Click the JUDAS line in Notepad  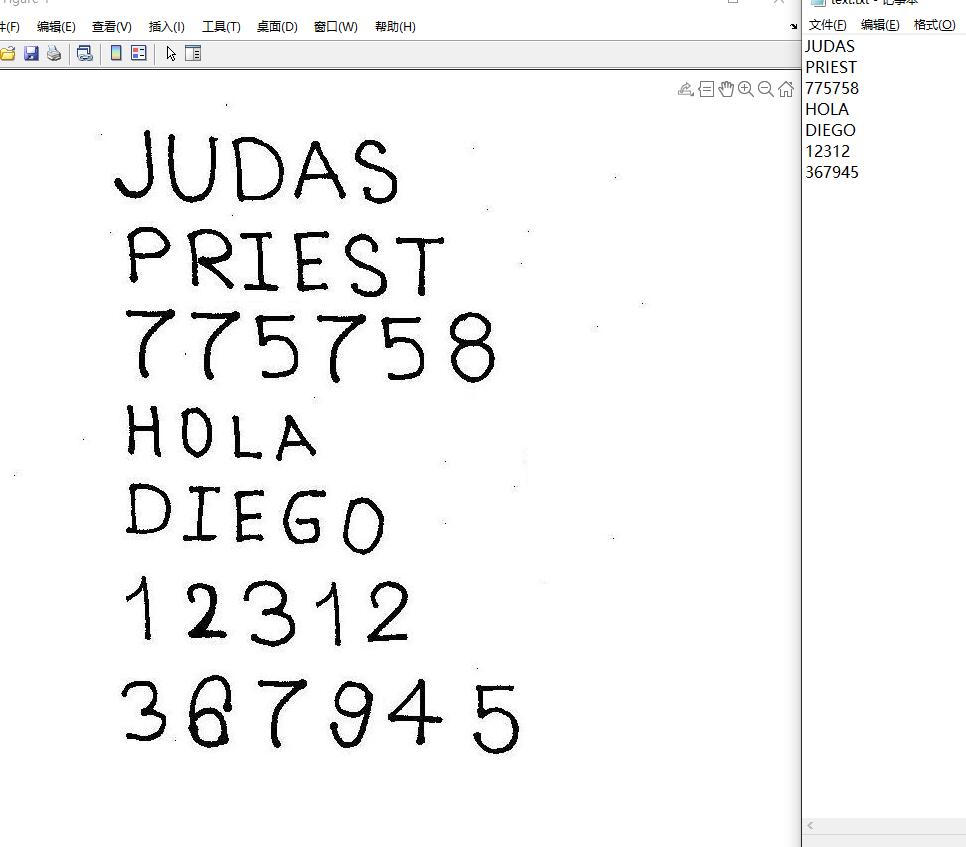point(830,47)
